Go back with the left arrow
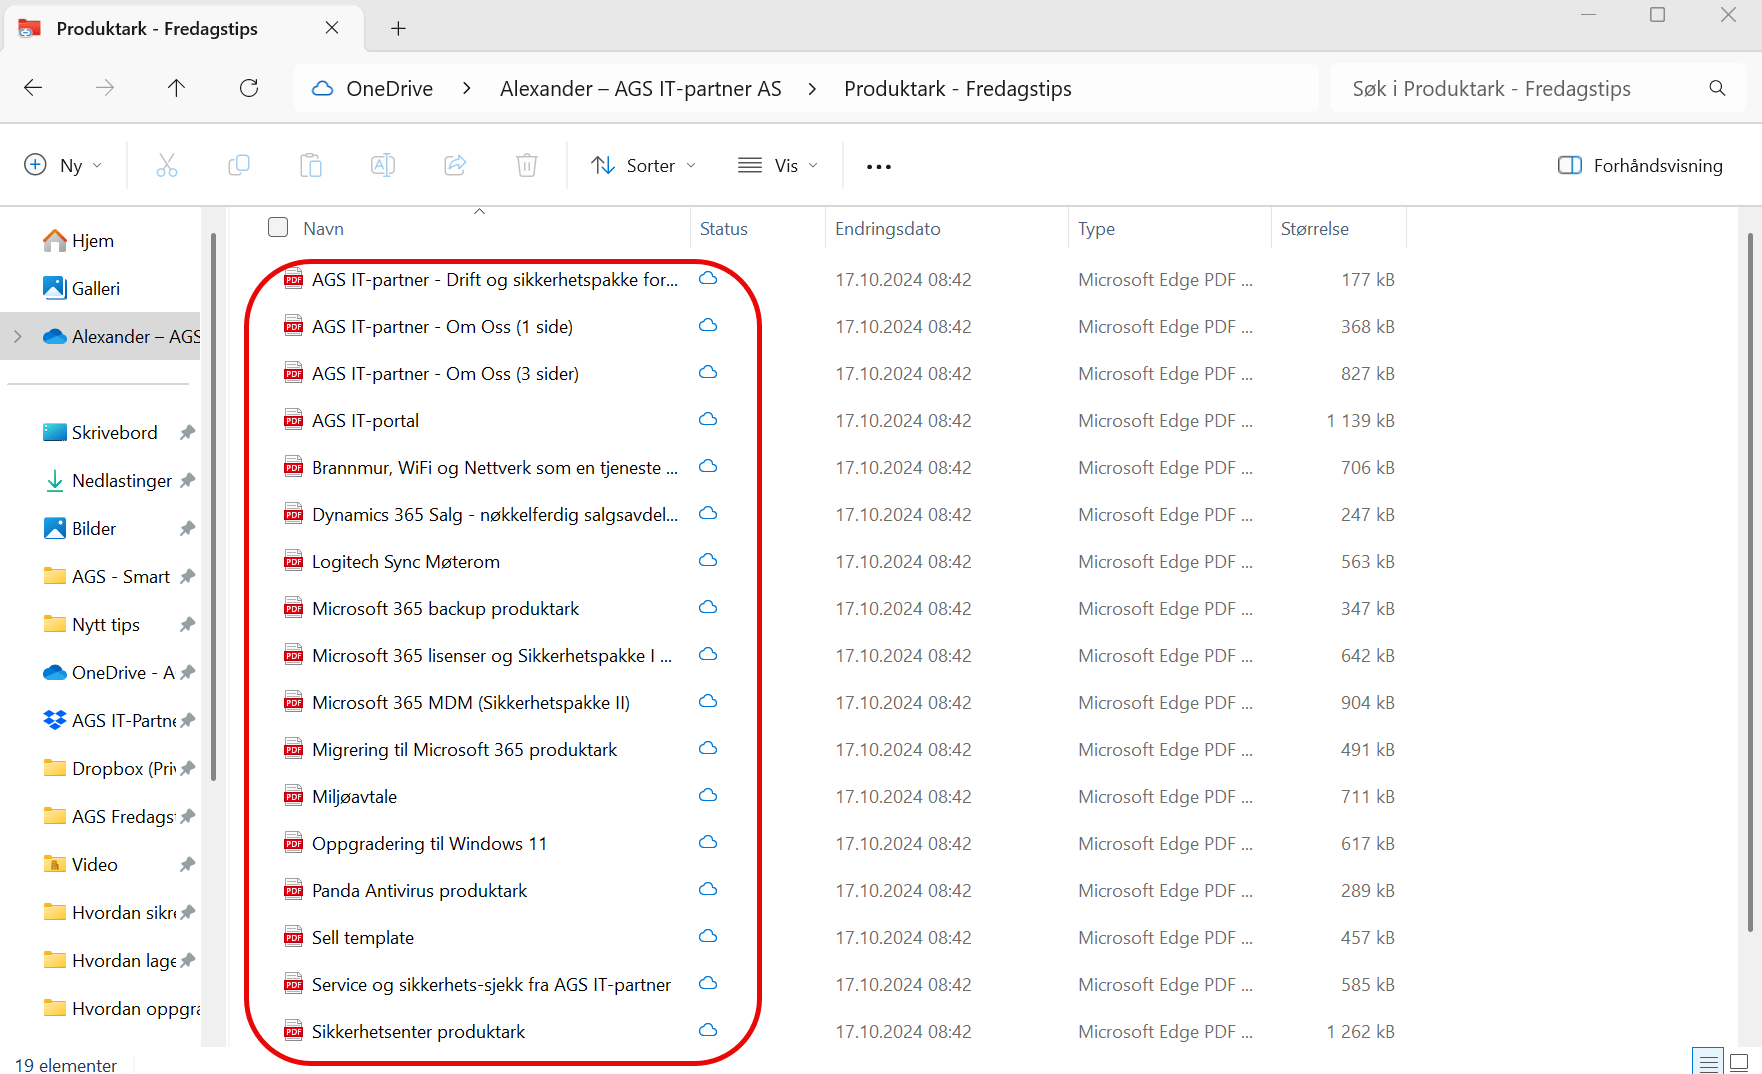Viewport: 1762px width, 1074px height. point(33,88)
